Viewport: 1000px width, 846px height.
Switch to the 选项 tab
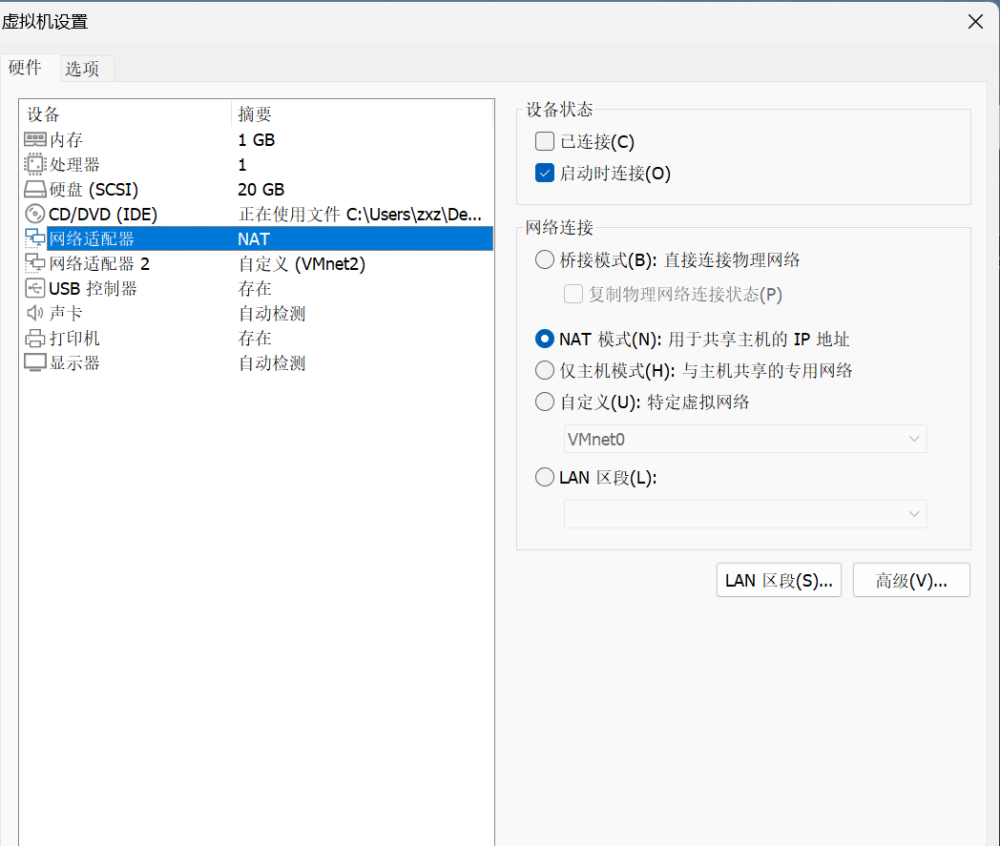(x=83, y=69)
